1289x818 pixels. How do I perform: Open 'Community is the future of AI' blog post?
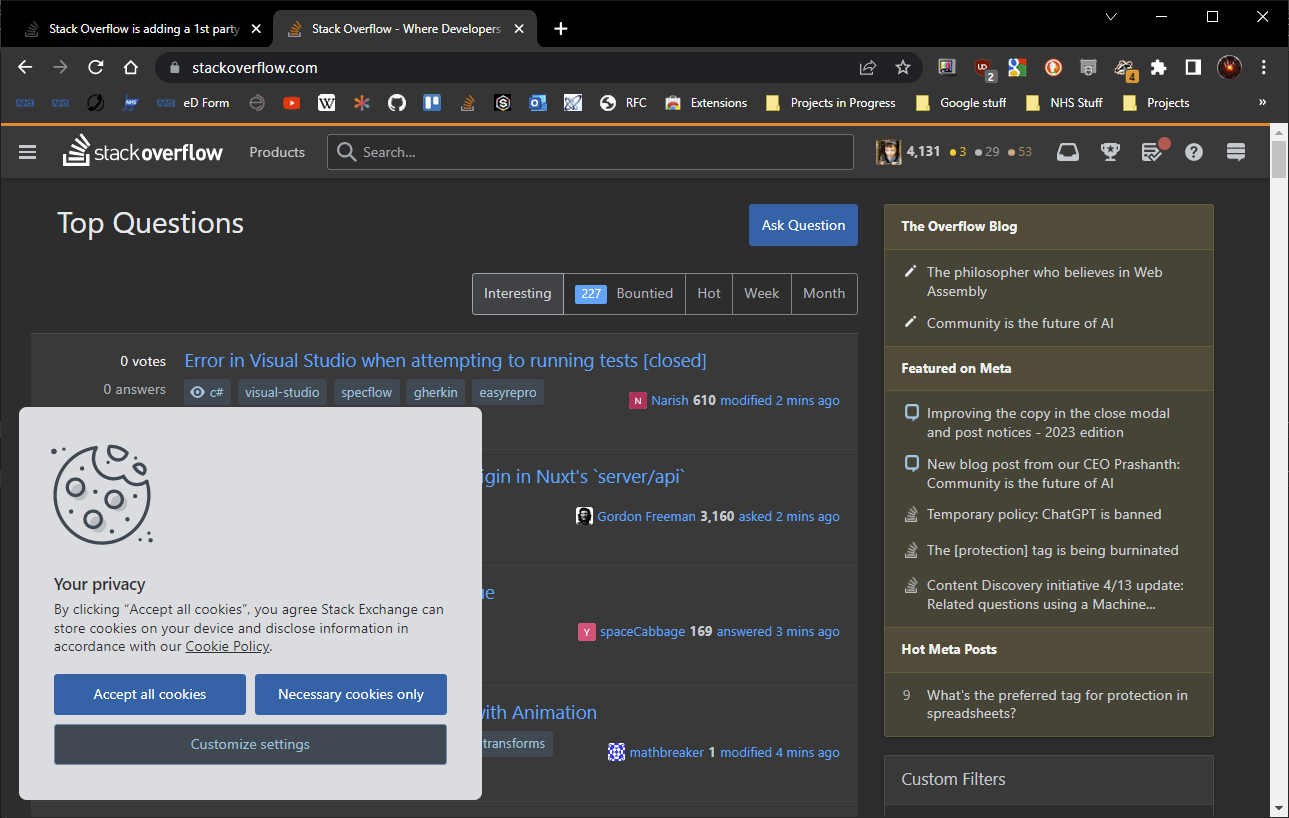coord(1020,323)
